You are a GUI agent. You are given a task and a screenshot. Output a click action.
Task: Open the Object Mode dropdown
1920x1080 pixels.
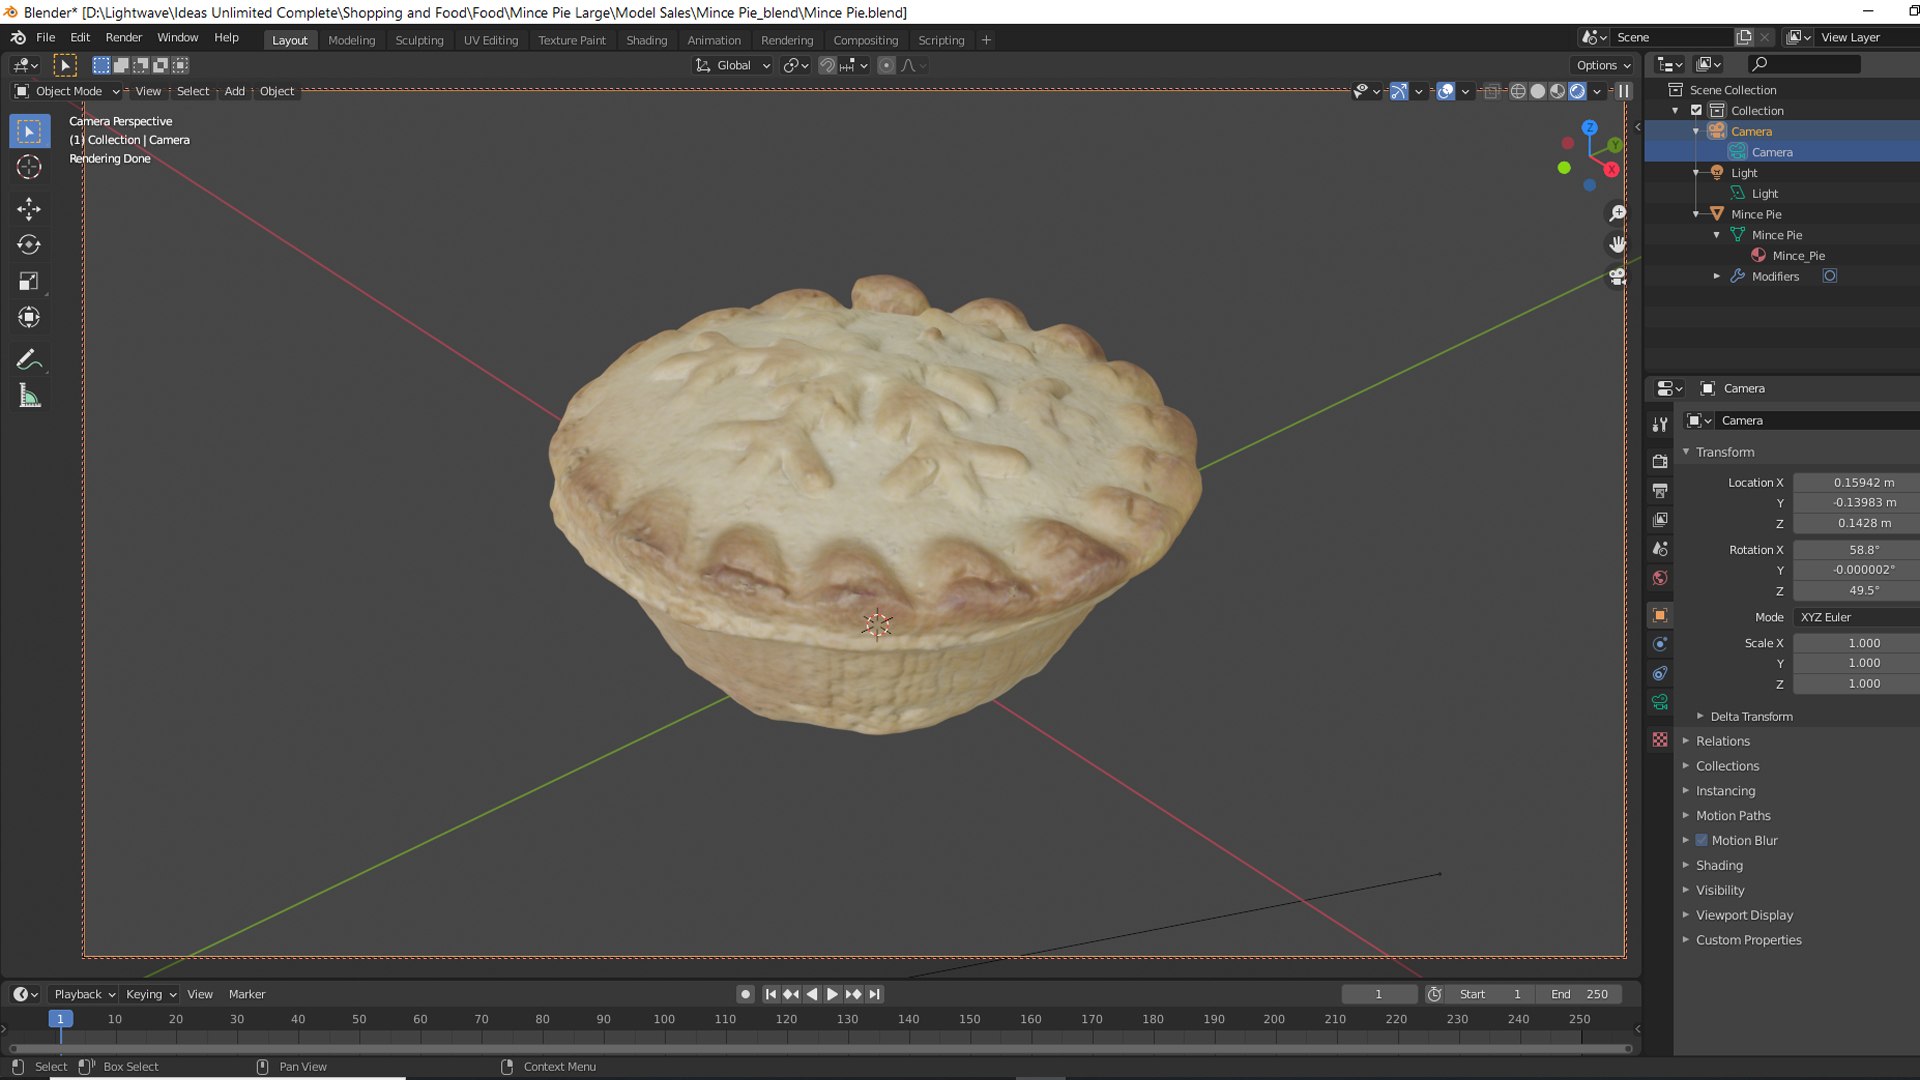click(x=67, y=91)
